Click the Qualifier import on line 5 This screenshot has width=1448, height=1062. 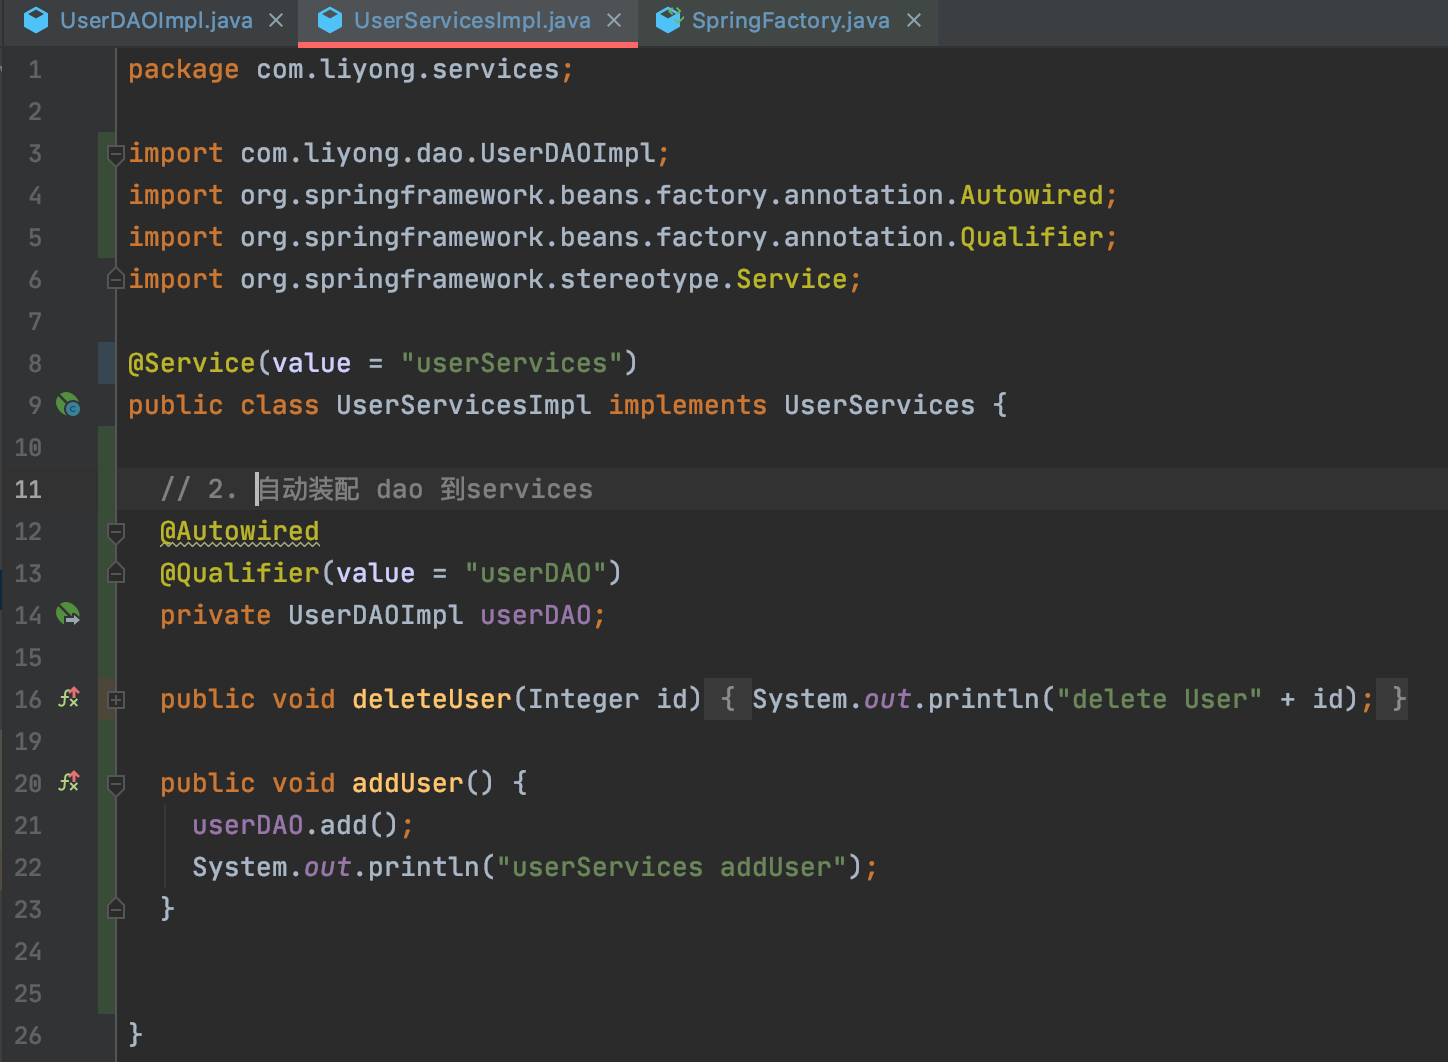click(x=1032, y=237)
